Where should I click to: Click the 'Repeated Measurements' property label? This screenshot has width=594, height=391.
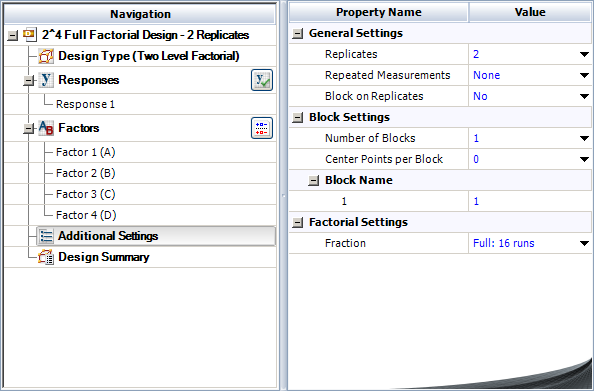(x=388, y=75)
